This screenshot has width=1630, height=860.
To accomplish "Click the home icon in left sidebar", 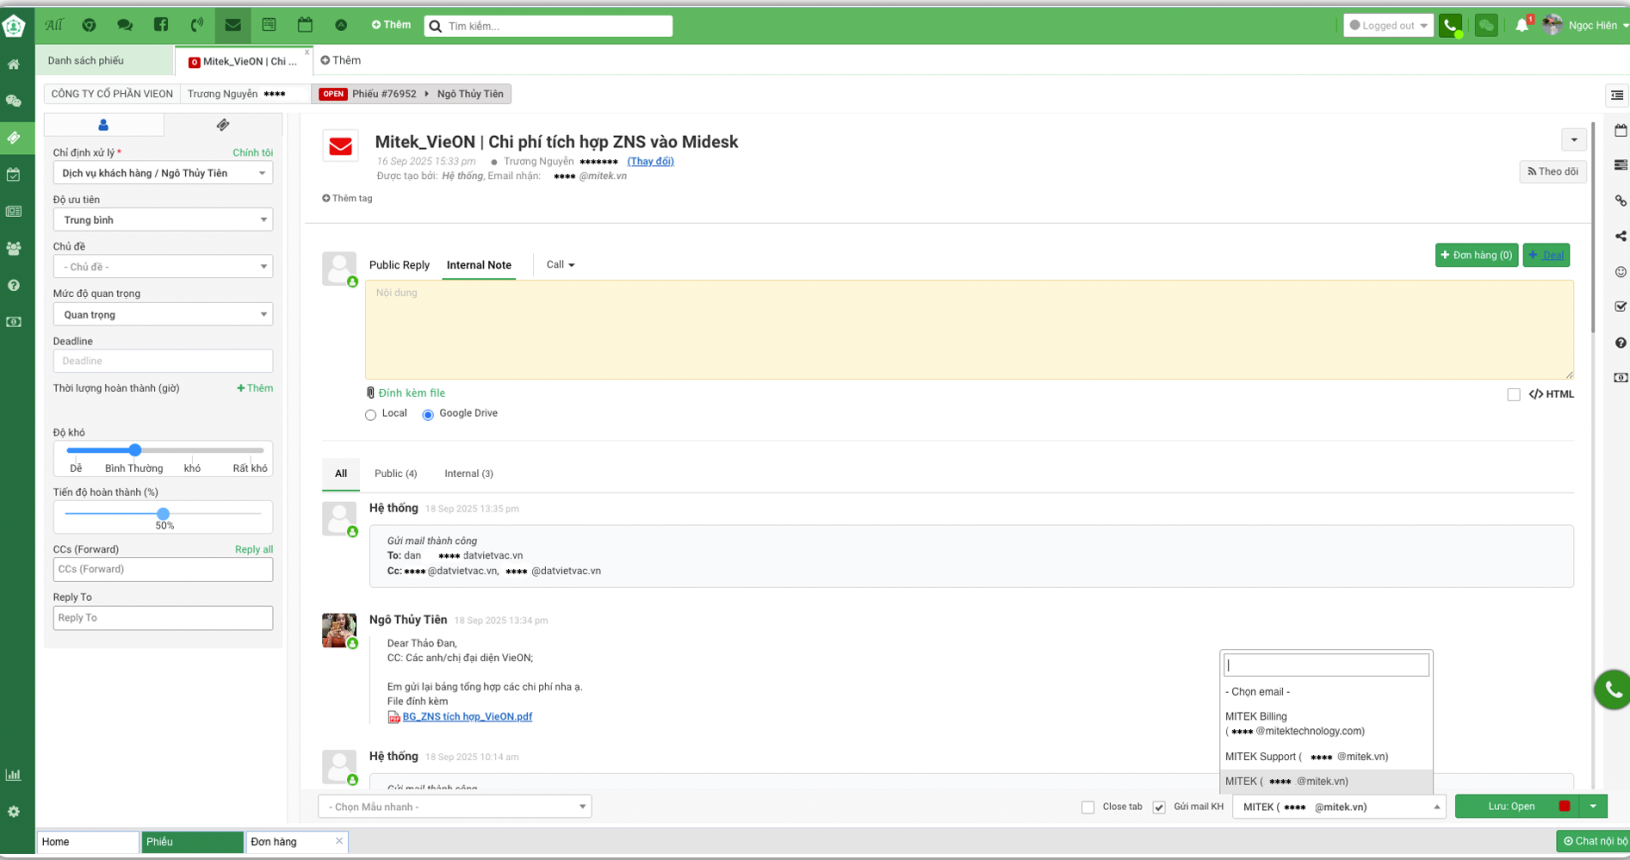I will click(14, 65).
